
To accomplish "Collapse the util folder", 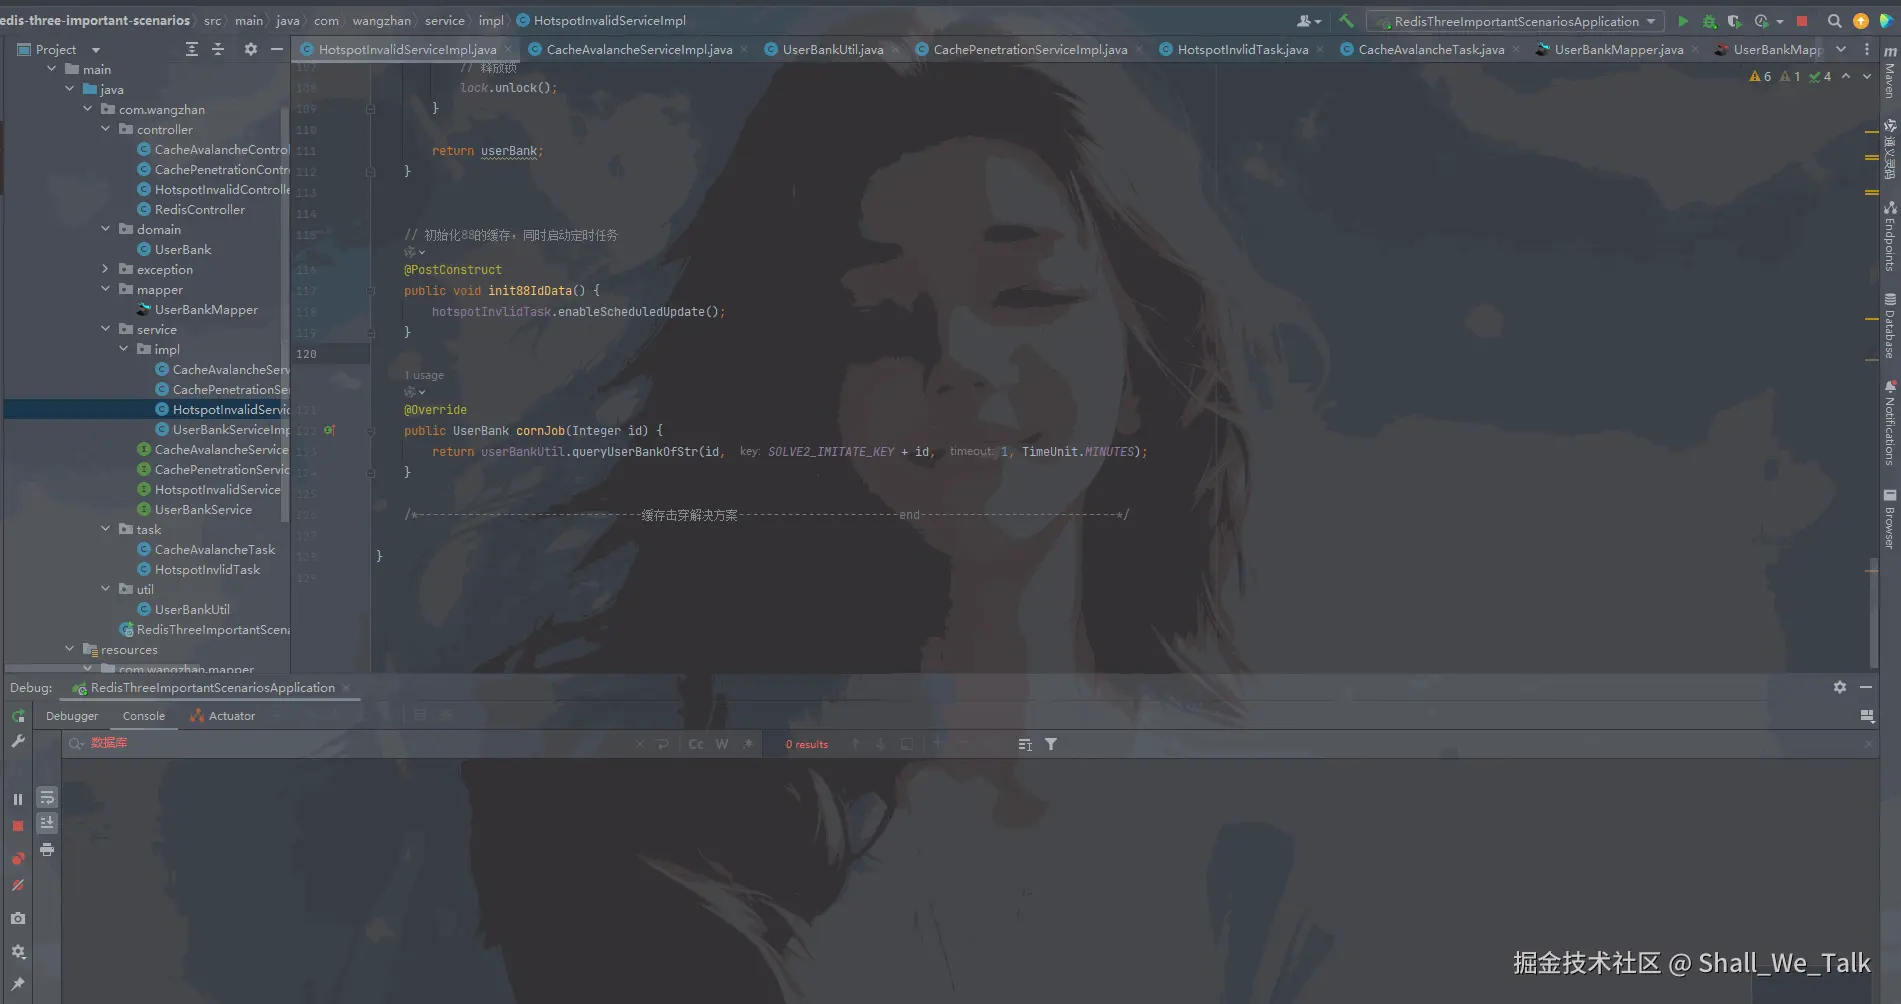I will pos(105,589).
